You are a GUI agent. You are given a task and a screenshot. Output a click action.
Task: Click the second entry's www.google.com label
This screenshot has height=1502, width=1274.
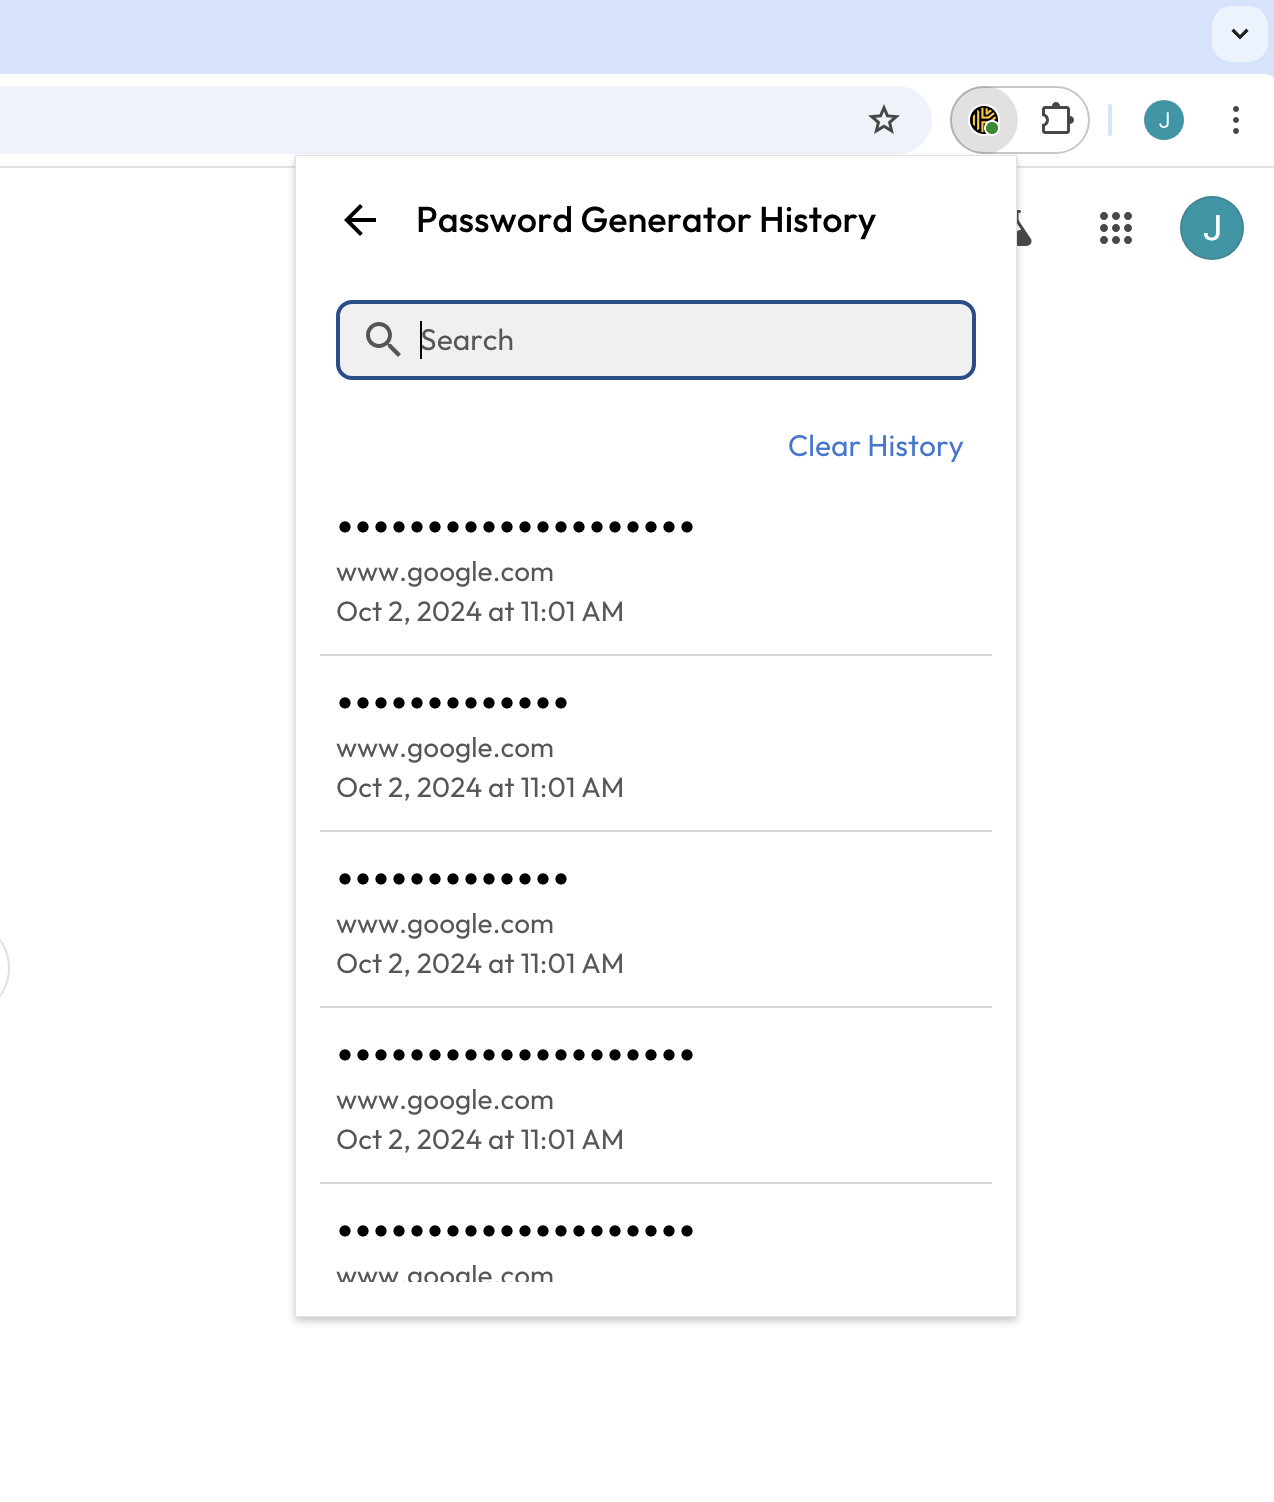pos(445,748)
